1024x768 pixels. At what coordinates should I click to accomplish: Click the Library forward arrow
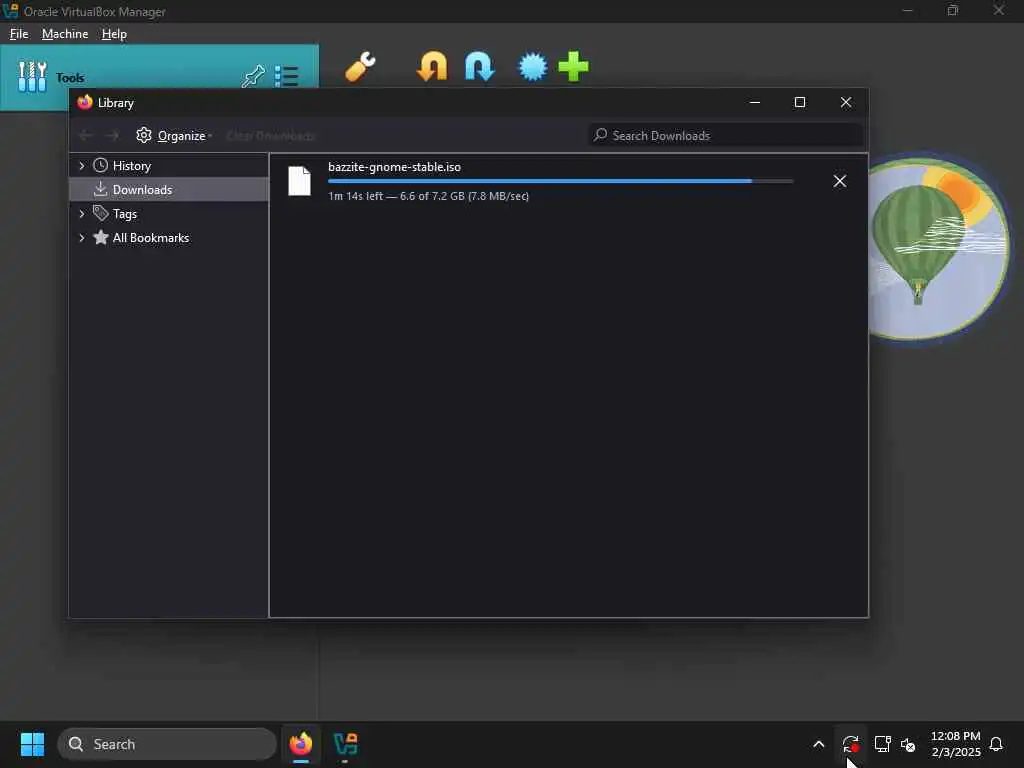point(112,136)
